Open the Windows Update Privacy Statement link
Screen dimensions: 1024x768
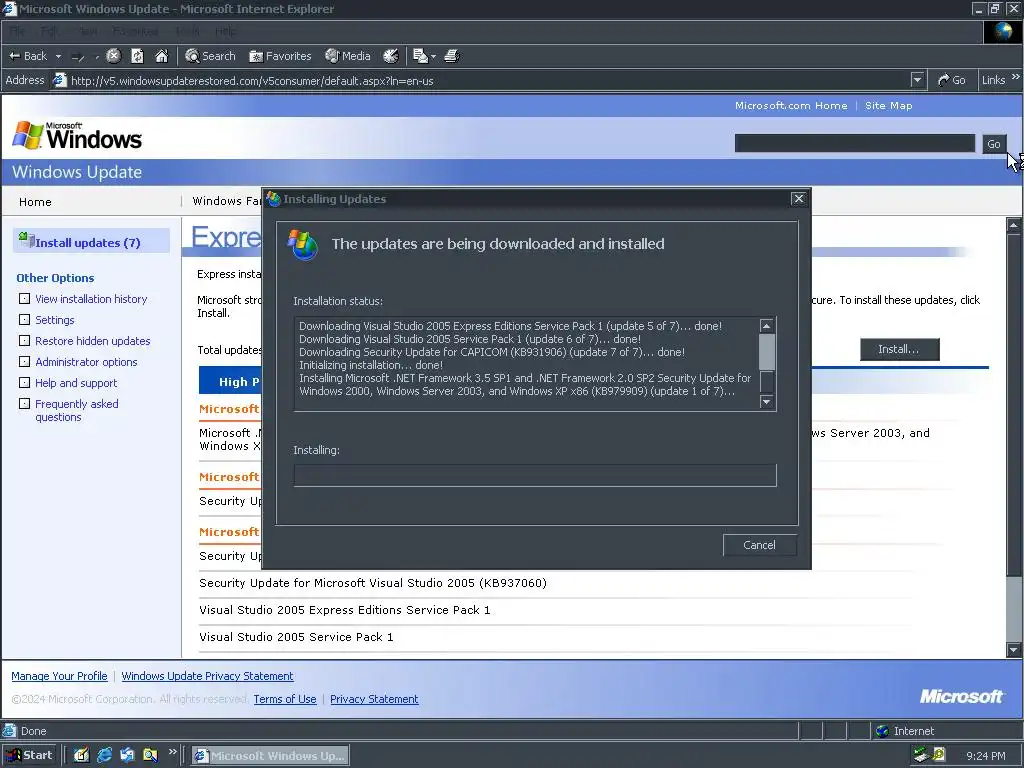click(207, 676)
